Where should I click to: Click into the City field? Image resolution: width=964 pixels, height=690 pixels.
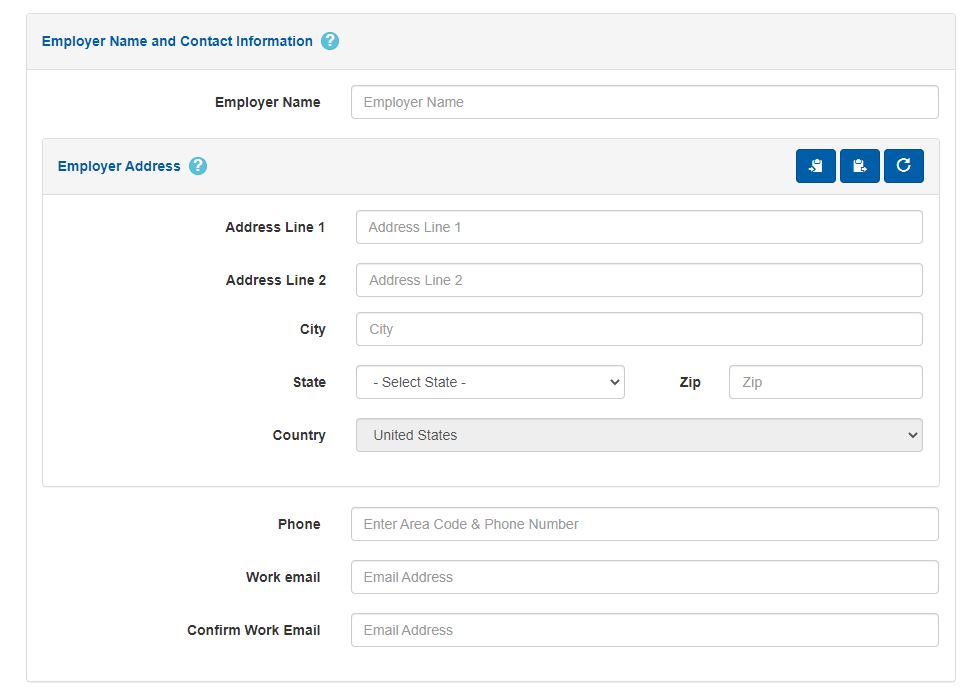(x=639, y=329)
